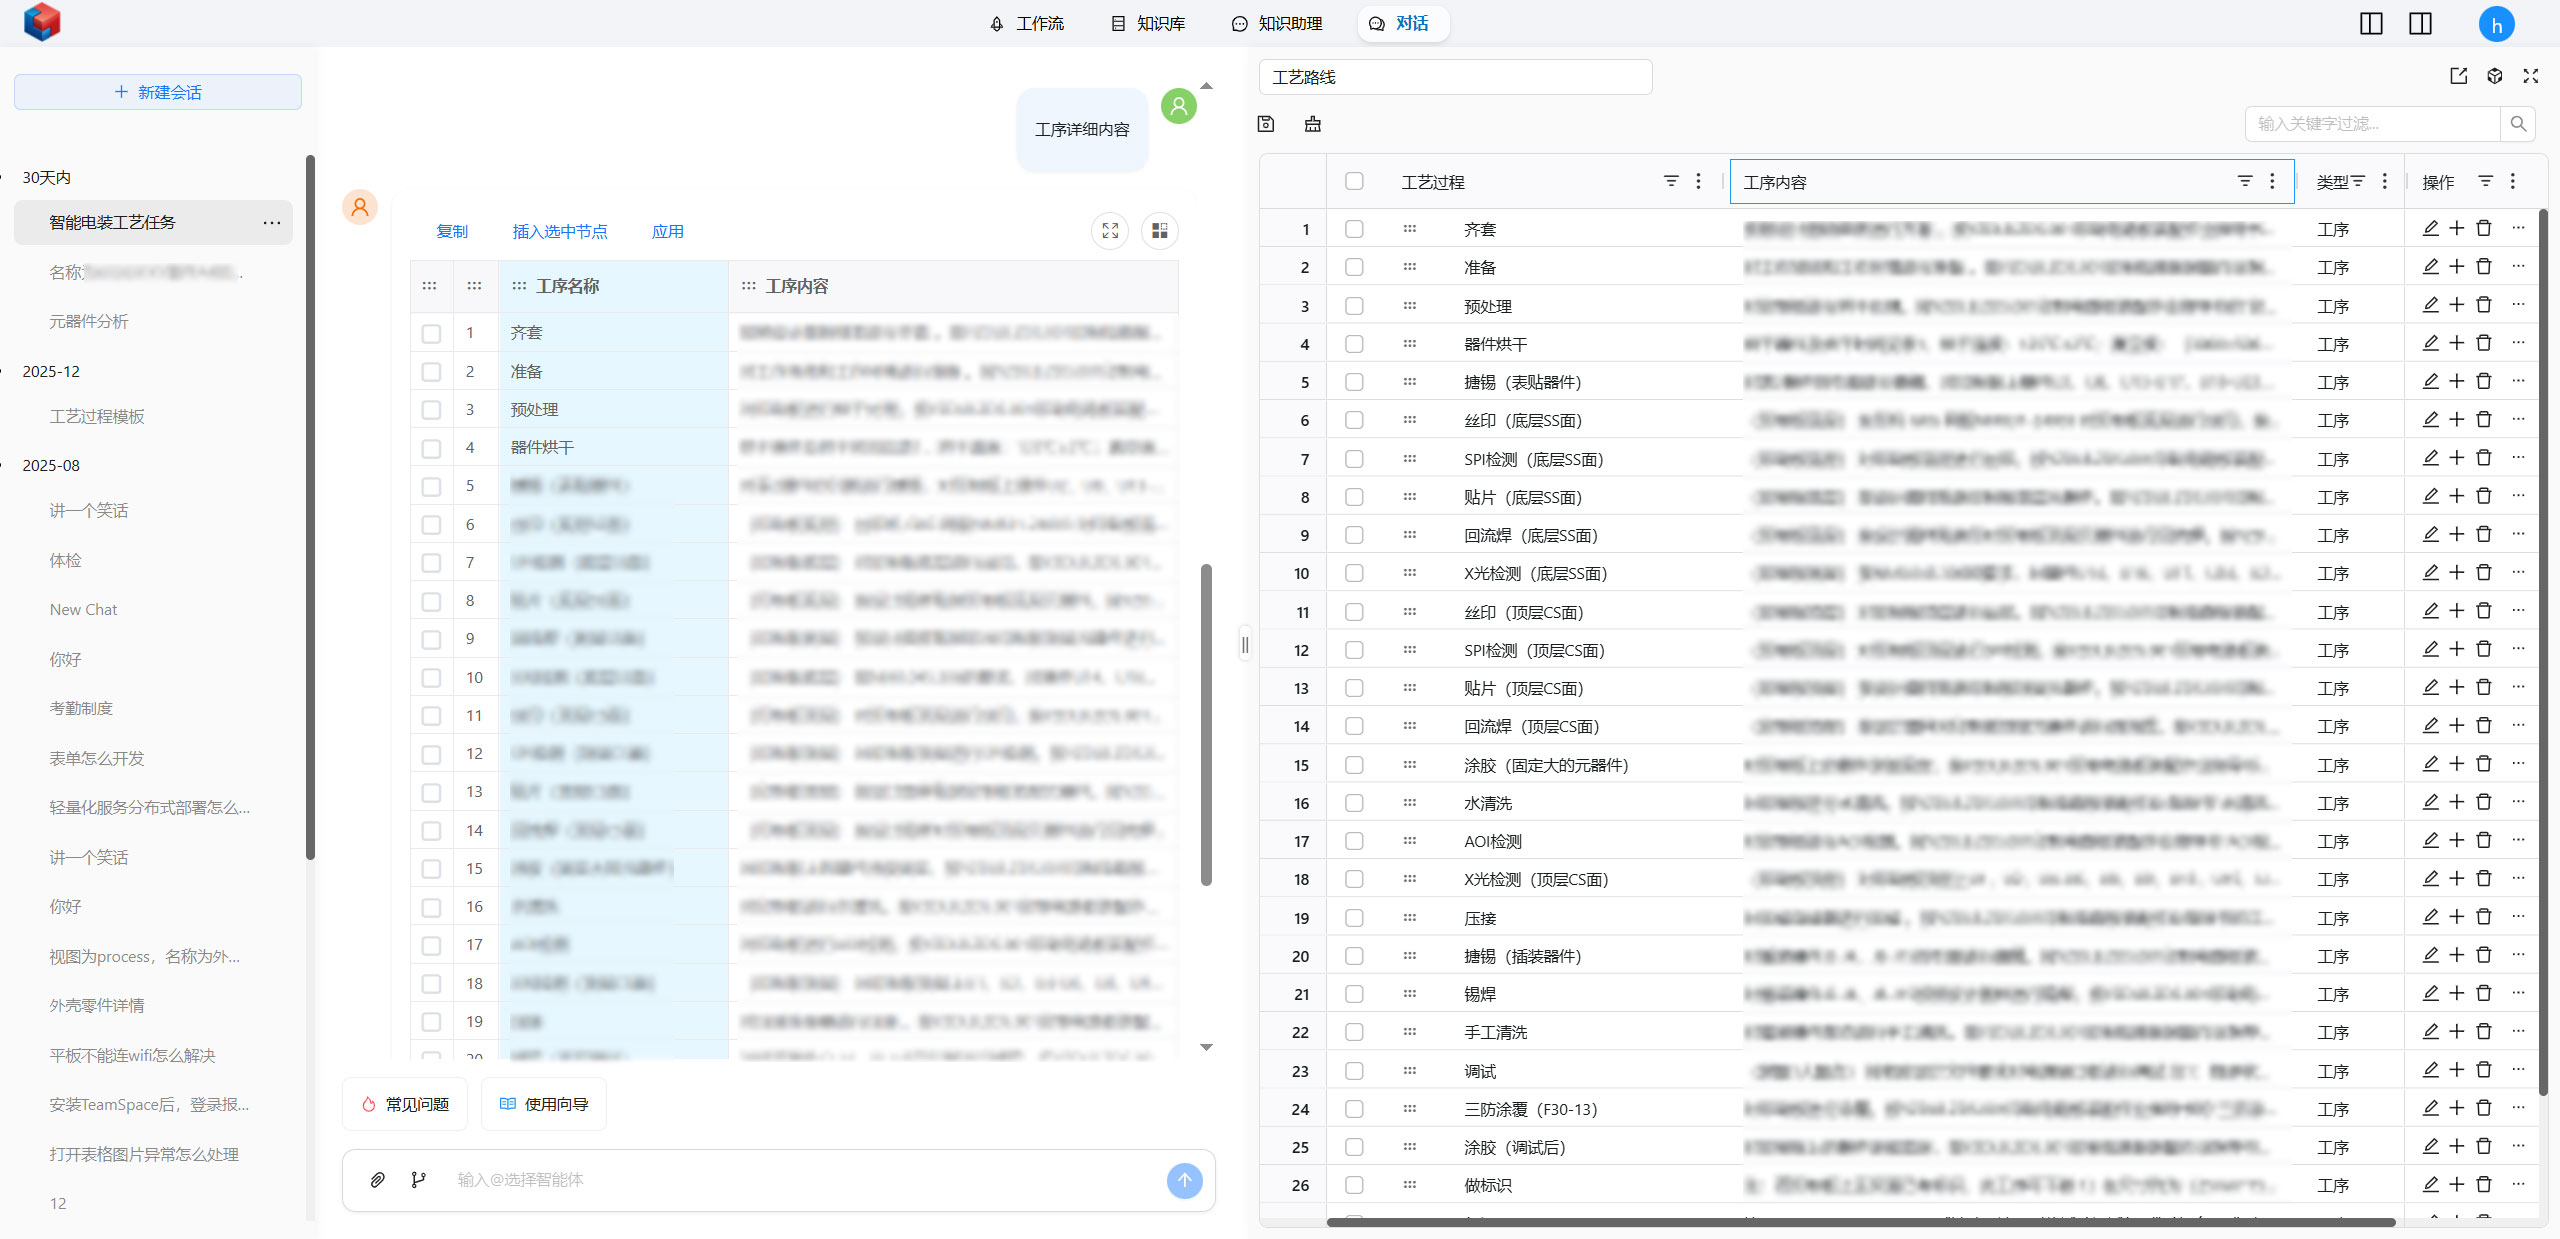Toggle the select-all checkbox in 工艺过程 header
Image resolution: width=2560 pixels, height=1239 pixels.
pyautogui.click(x=1354, y=181)
